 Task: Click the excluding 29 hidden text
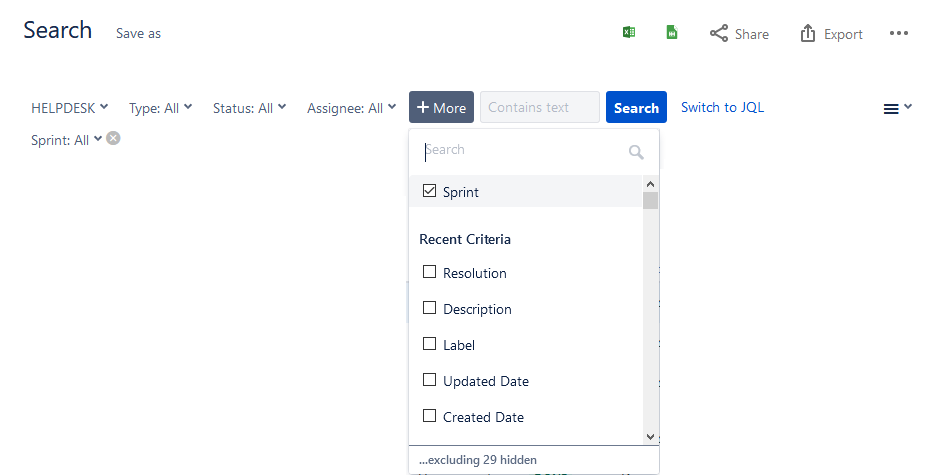click(x=478, y=460)
